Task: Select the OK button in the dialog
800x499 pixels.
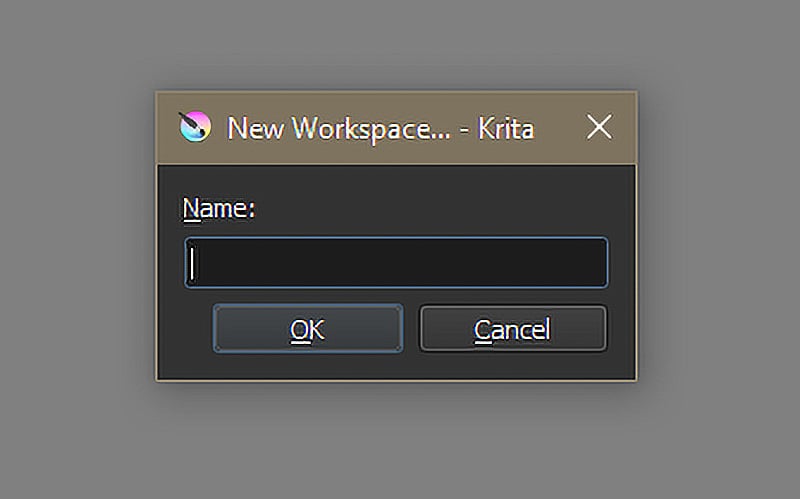Action: tap(308, 329)
